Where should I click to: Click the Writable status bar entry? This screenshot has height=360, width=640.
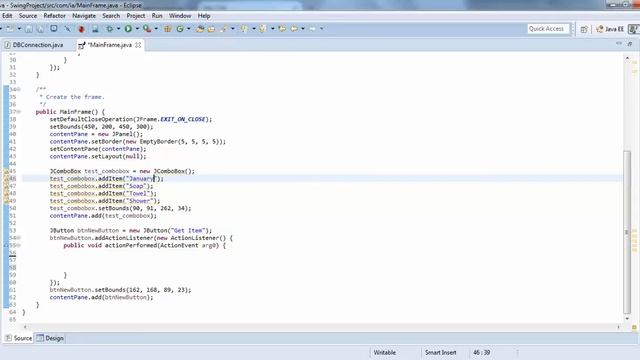point(384,353)
